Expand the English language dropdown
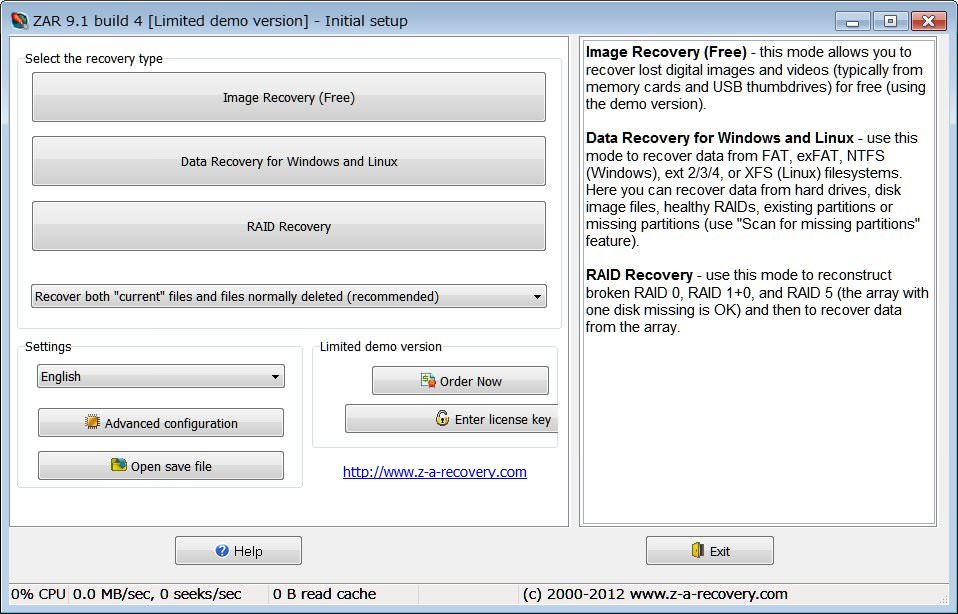 point(161,376)
